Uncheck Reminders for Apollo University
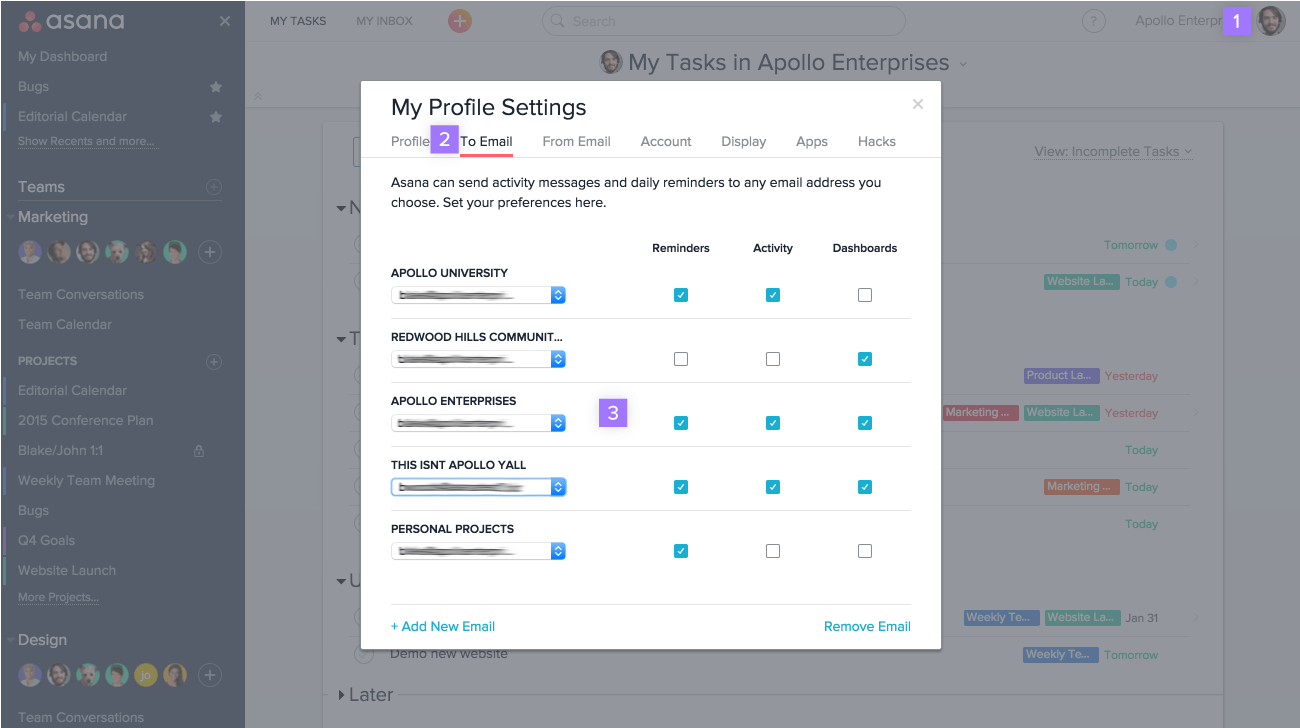Viewport: 1300px width, 728px height. [x=681, y=295]
